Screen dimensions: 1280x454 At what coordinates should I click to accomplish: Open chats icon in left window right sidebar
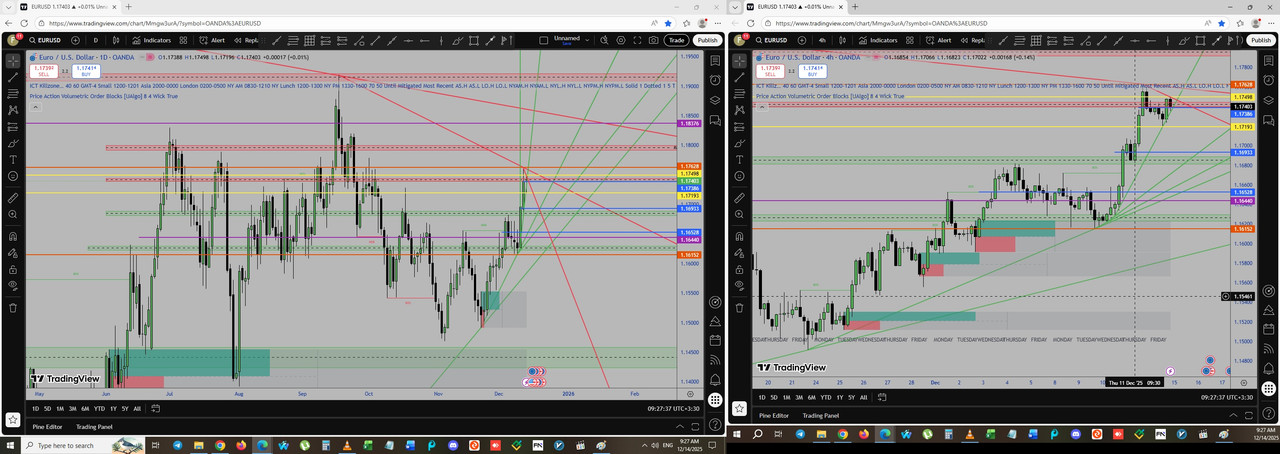pyautogui.click(x=715, y=118)
